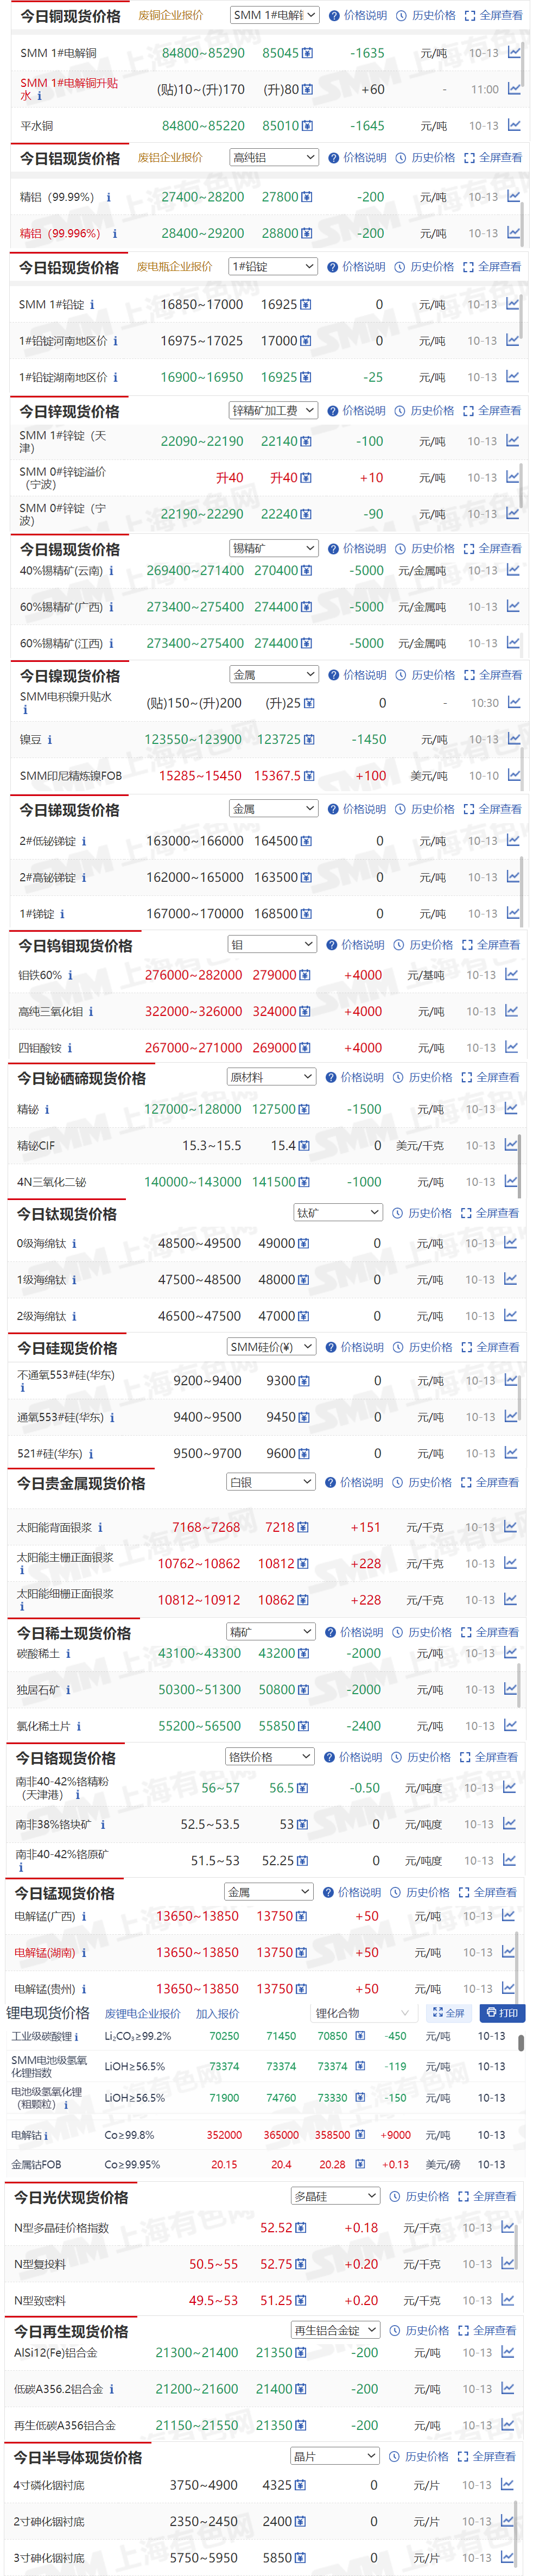This screenshot has height=2576, width=533.
Task: Click info icon beside 精铝 (99.99%)
Action: 108,198
